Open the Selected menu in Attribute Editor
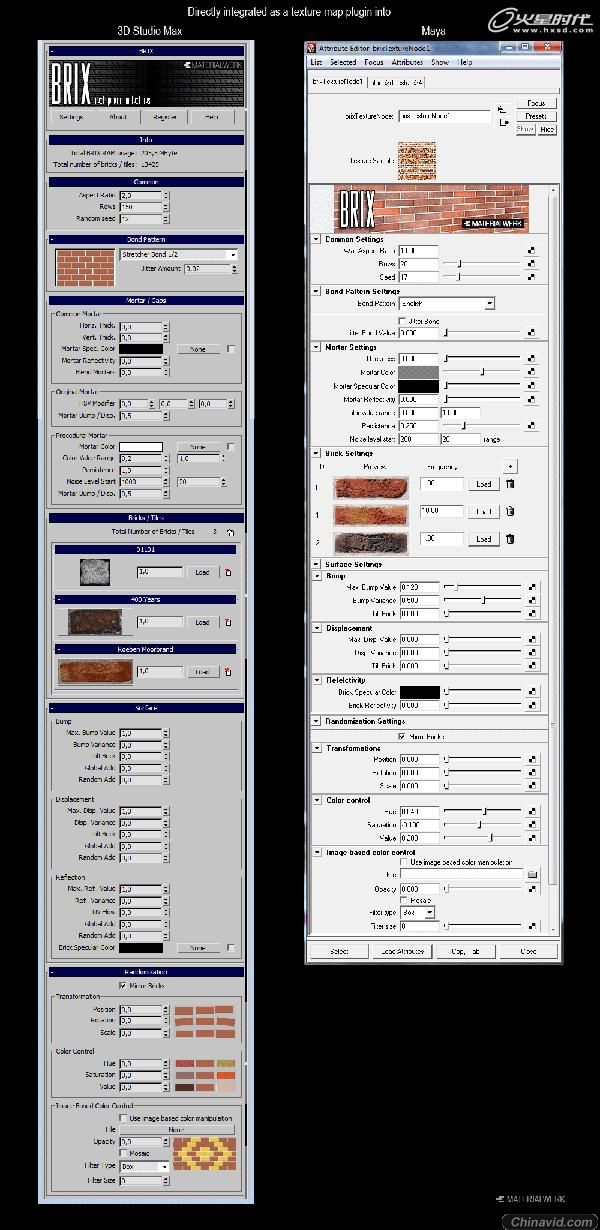Screen dimensions: 600x1230 (343, 62)
